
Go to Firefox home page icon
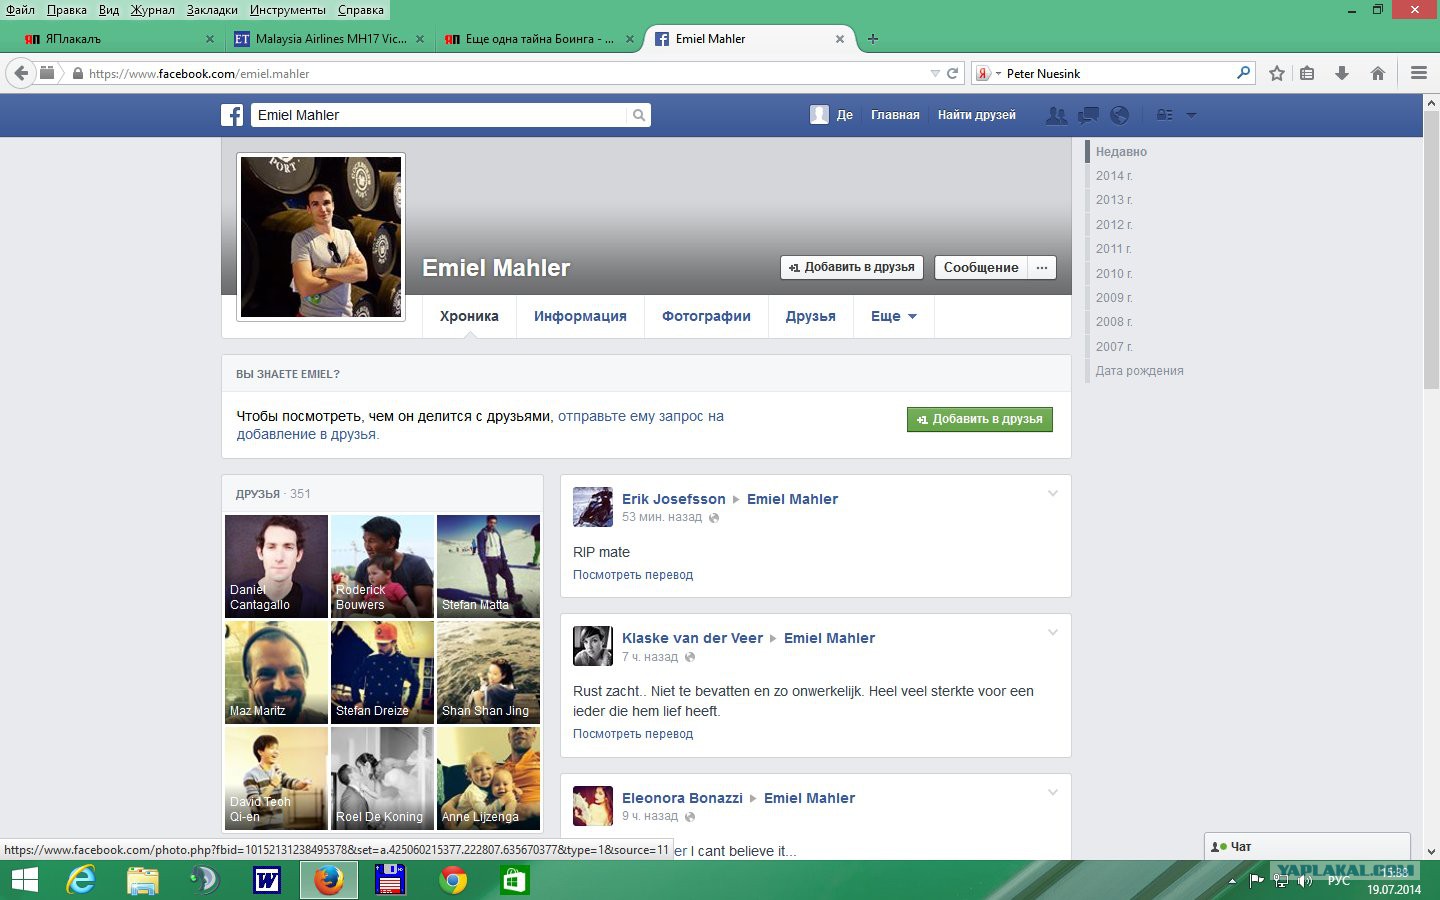pyautogui.click(x=1378, y=73)
